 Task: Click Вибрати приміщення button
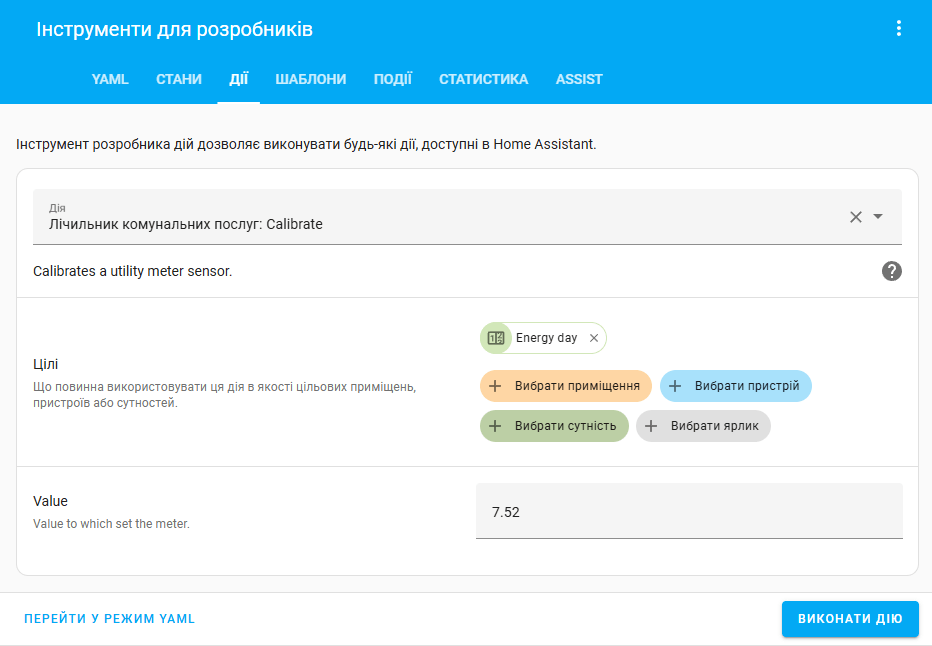(x=565, y=386)
